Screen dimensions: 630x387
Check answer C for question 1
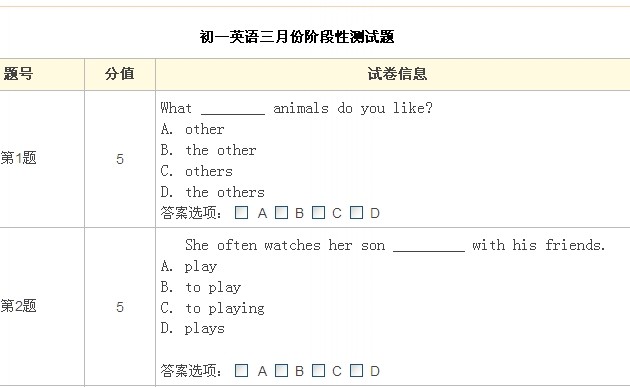coord(318,213)
